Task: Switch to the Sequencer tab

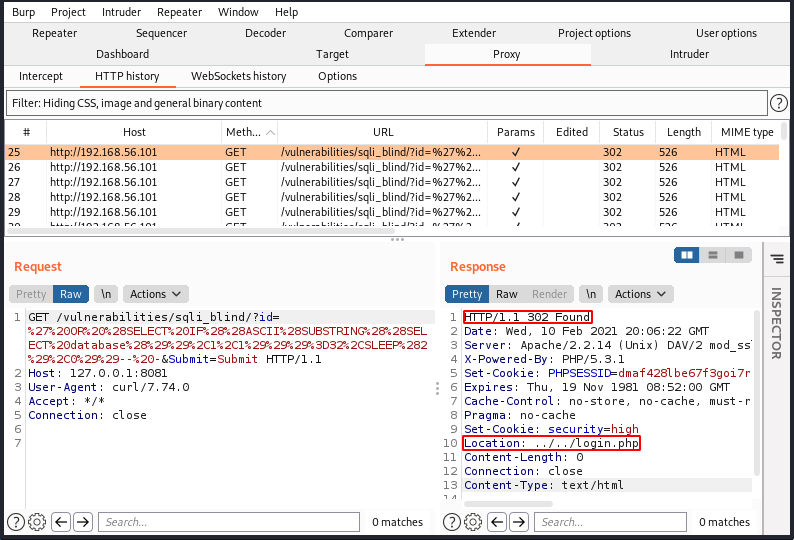Action: (x=162, y=33)
